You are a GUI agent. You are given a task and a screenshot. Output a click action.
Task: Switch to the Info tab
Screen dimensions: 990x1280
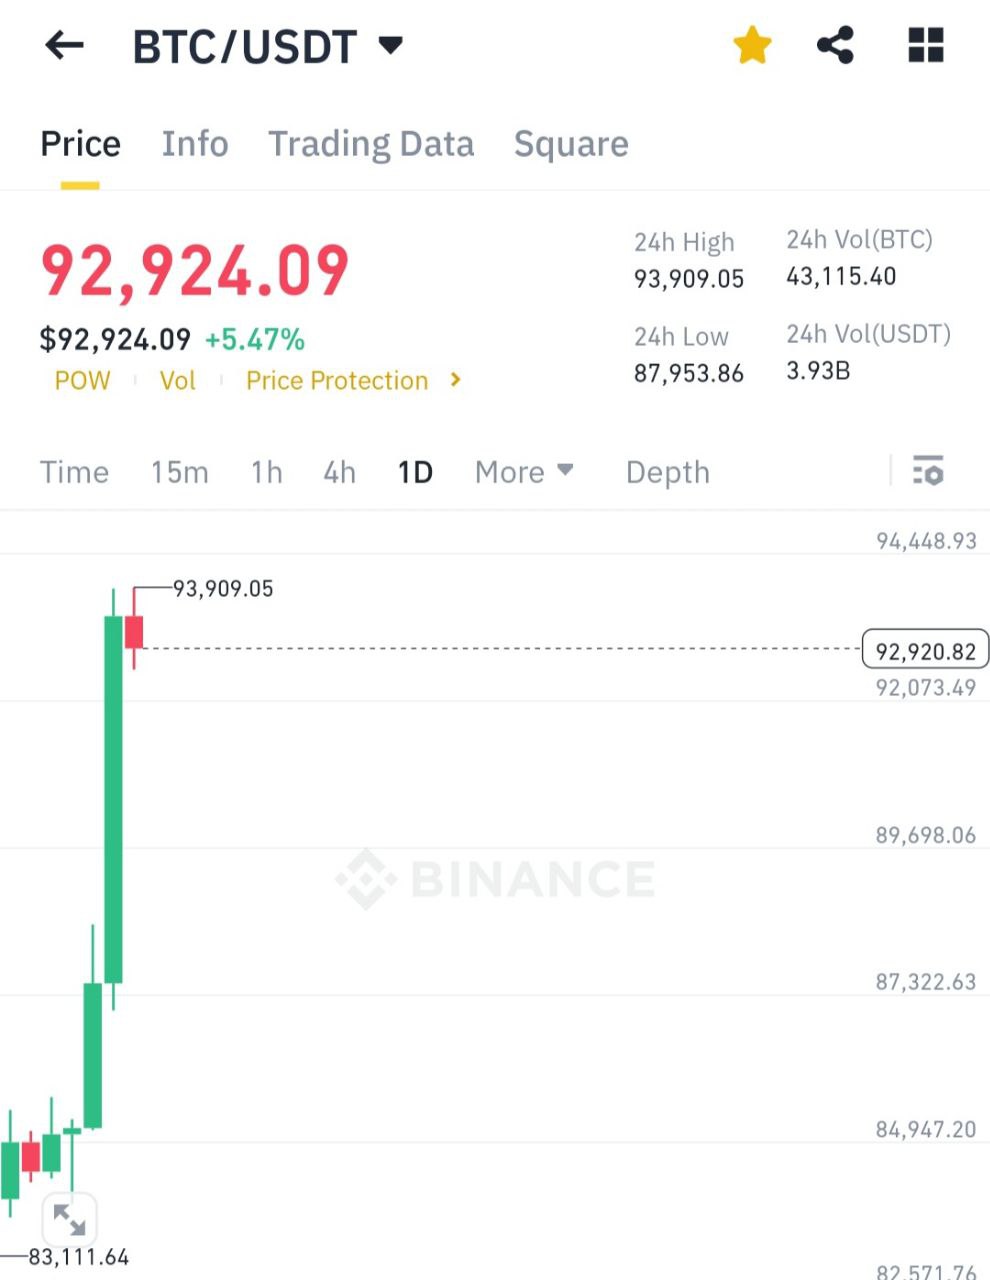click(x=195, y=144)
